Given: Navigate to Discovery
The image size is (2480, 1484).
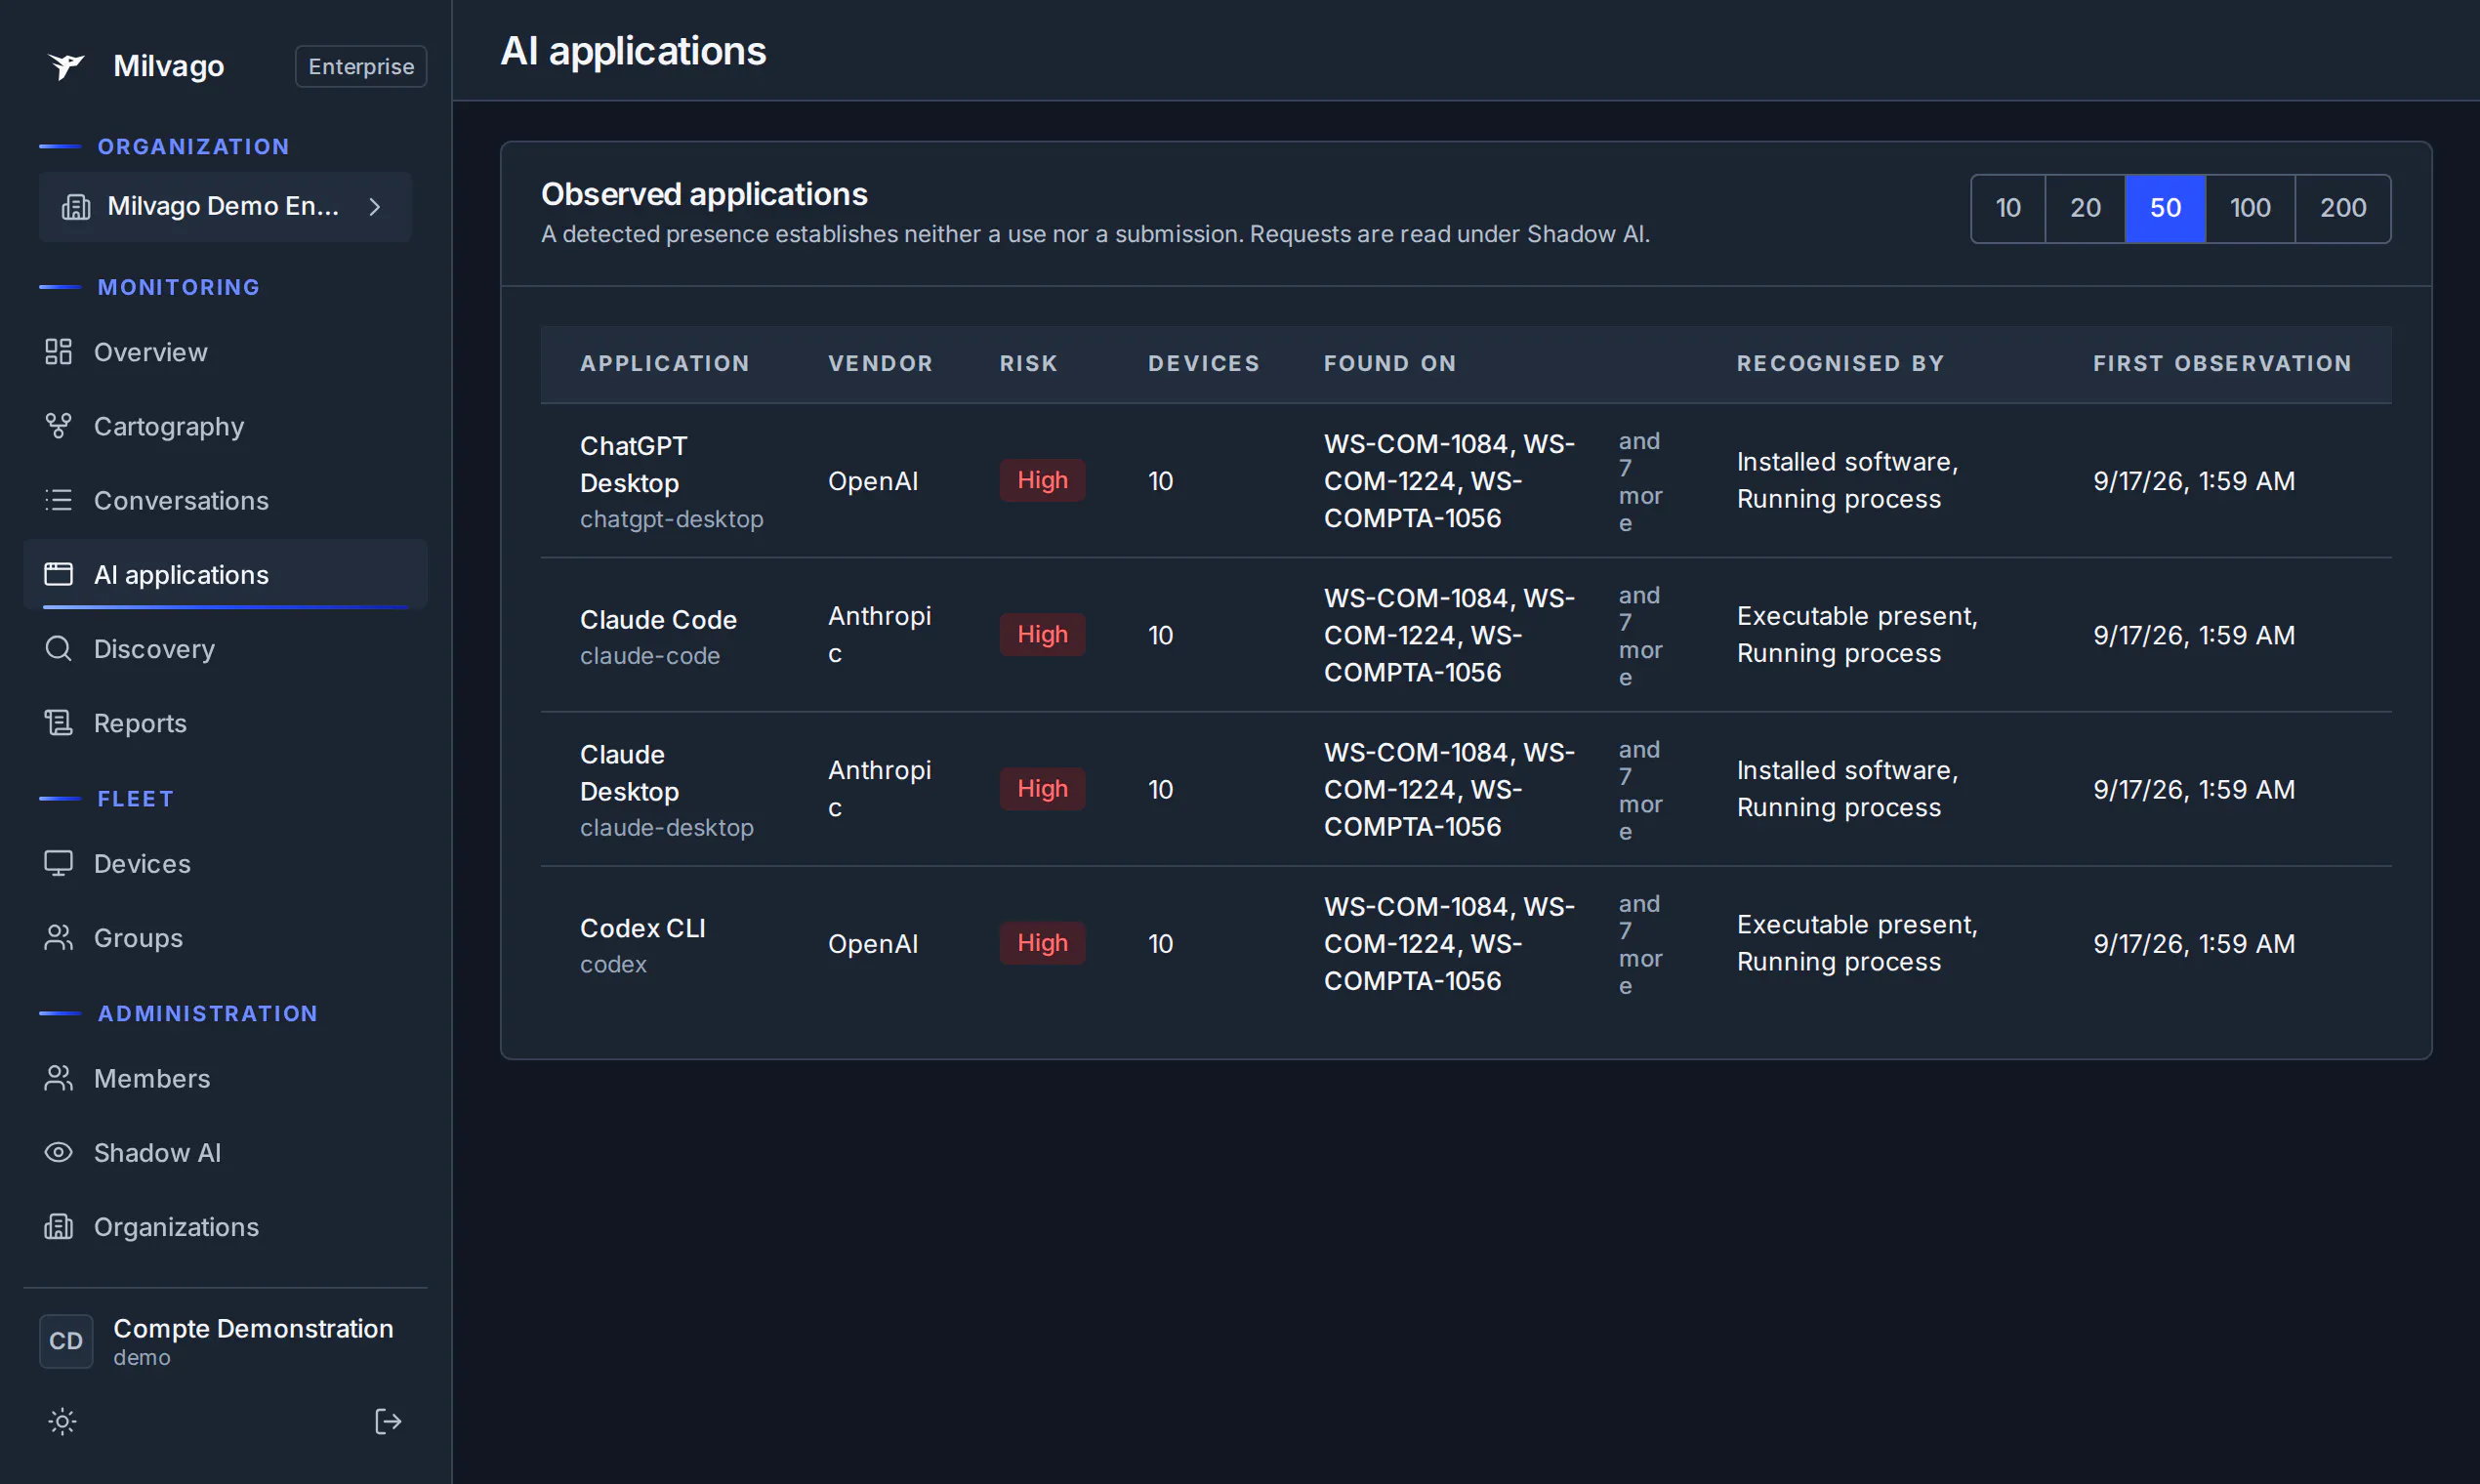Looking at the screenshot, I should click(225, 648).
